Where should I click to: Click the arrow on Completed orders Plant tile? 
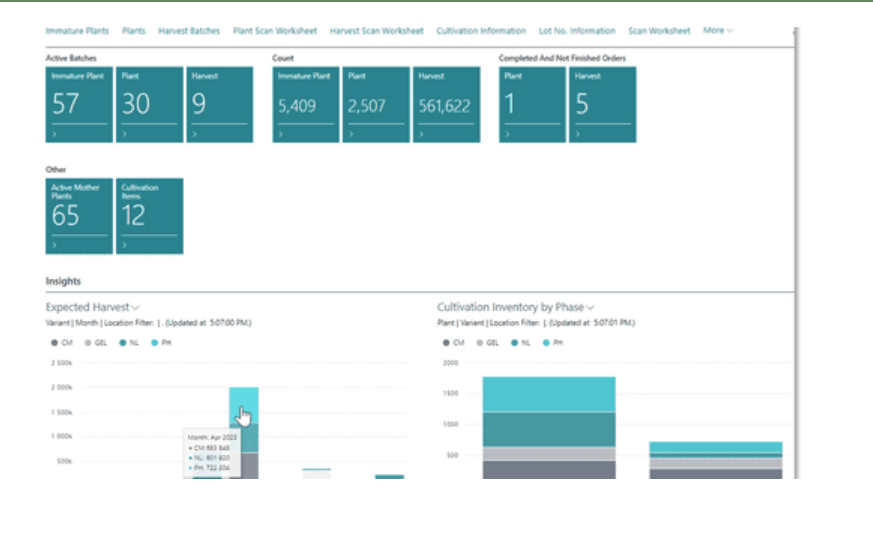506,133
